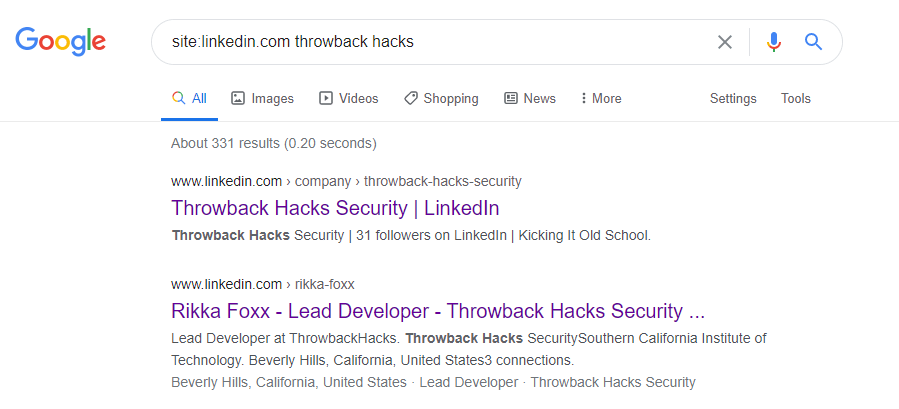Screen dimensions: 899x409
Task: Open the search Tools options
Action: point(796,98)
